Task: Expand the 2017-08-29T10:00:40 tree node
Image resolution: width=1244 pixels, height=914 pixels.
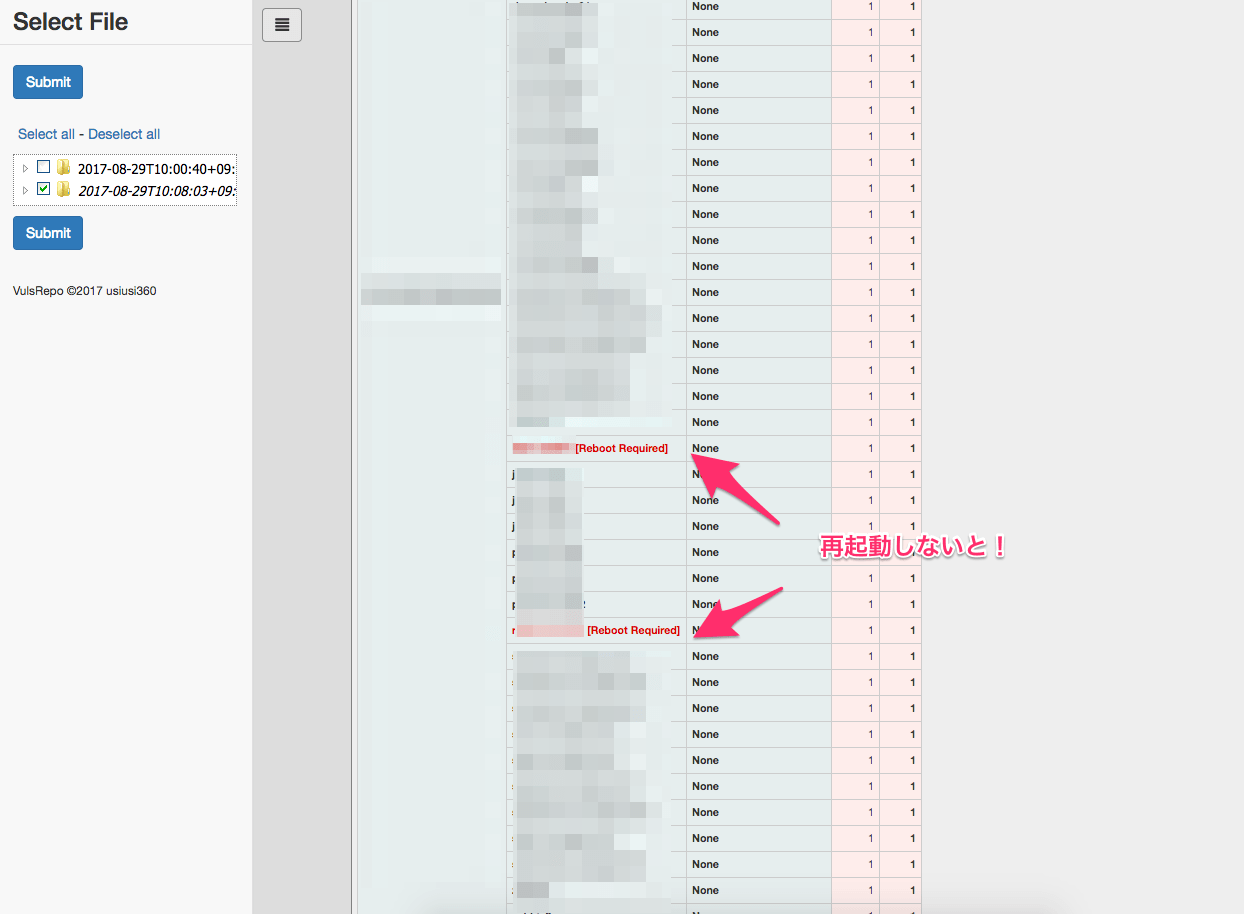Action: [x=25, y=169]
